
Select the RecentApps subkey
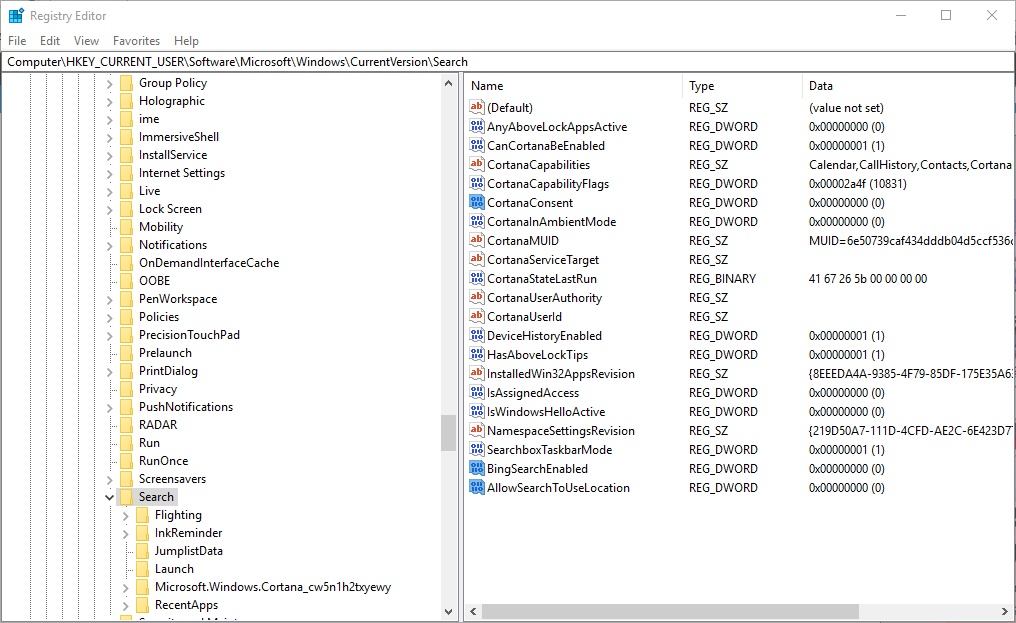pyautogui.click(x=187, y=605)
